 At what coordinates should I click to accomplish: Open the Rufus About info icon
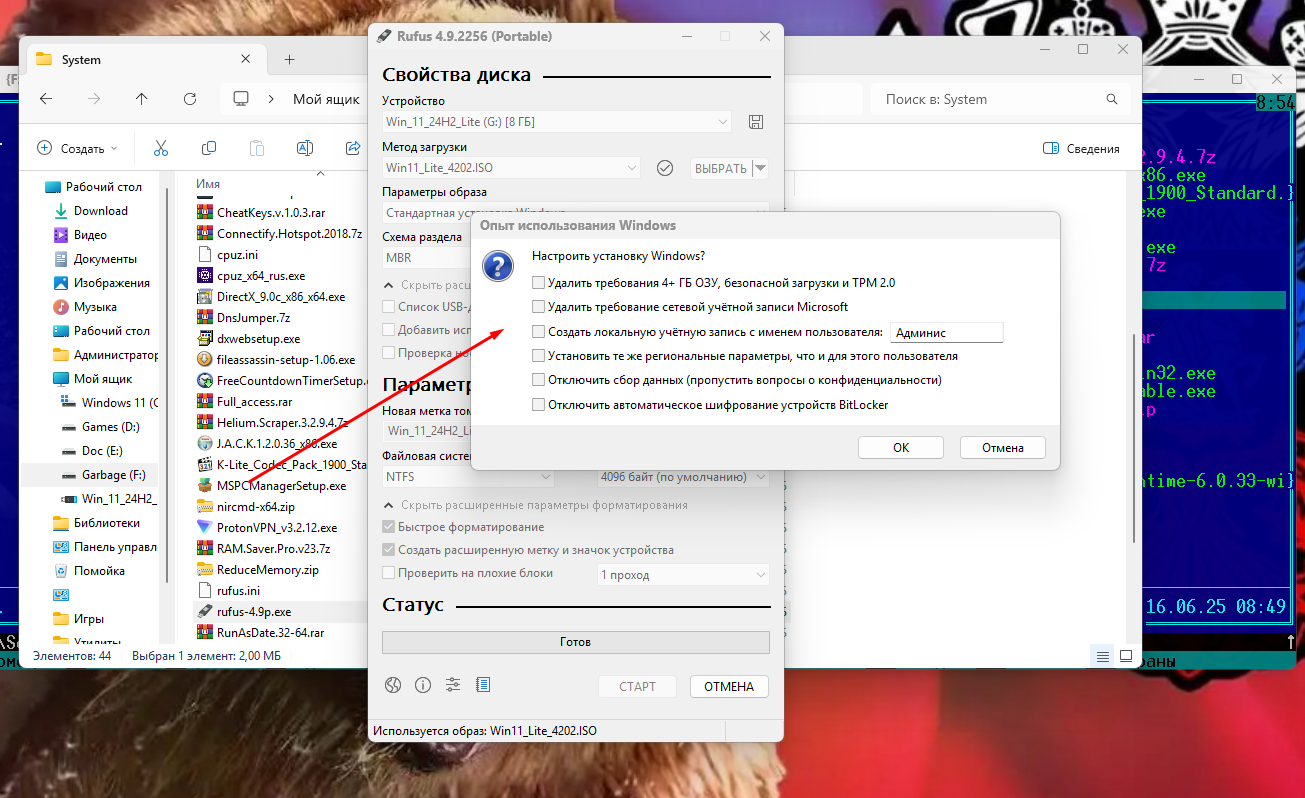click(423, 685)
